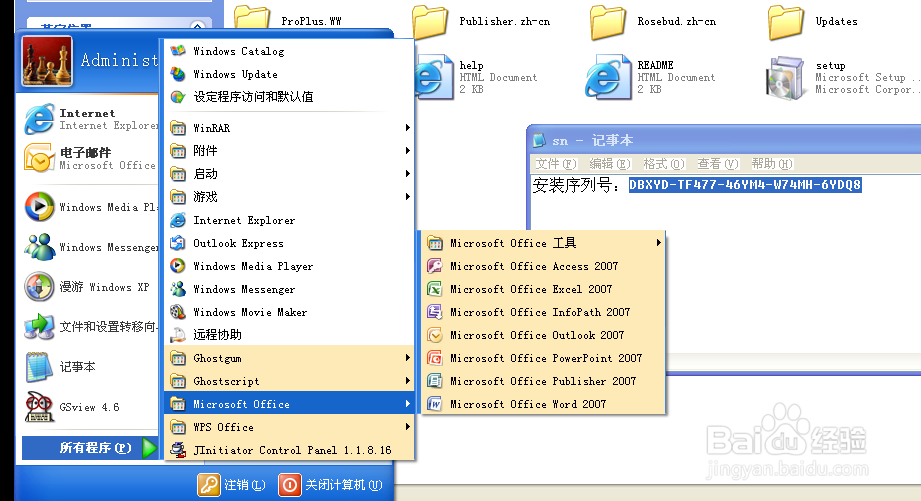Click highlighted serial number text in Notepad
Image resolution: width=921 pixels, height=501 pixels.
pyautogui.click(x=745, y=185)
